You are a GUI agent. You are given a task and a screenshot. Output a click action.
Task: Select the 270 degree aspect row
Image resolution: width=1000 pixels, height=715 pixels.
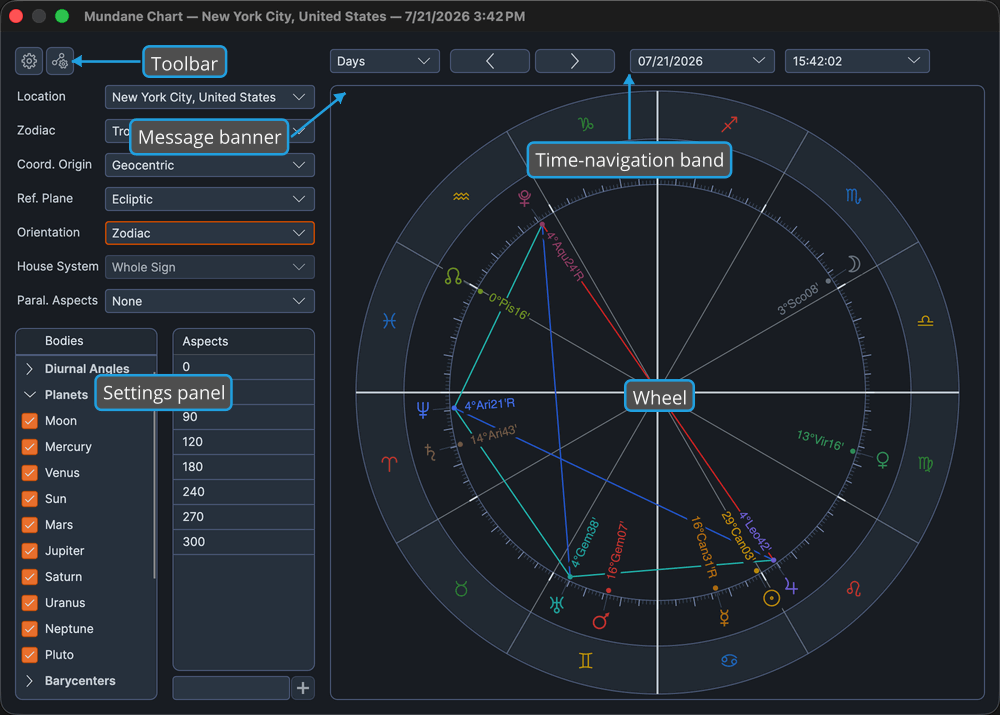click(244, 517)
